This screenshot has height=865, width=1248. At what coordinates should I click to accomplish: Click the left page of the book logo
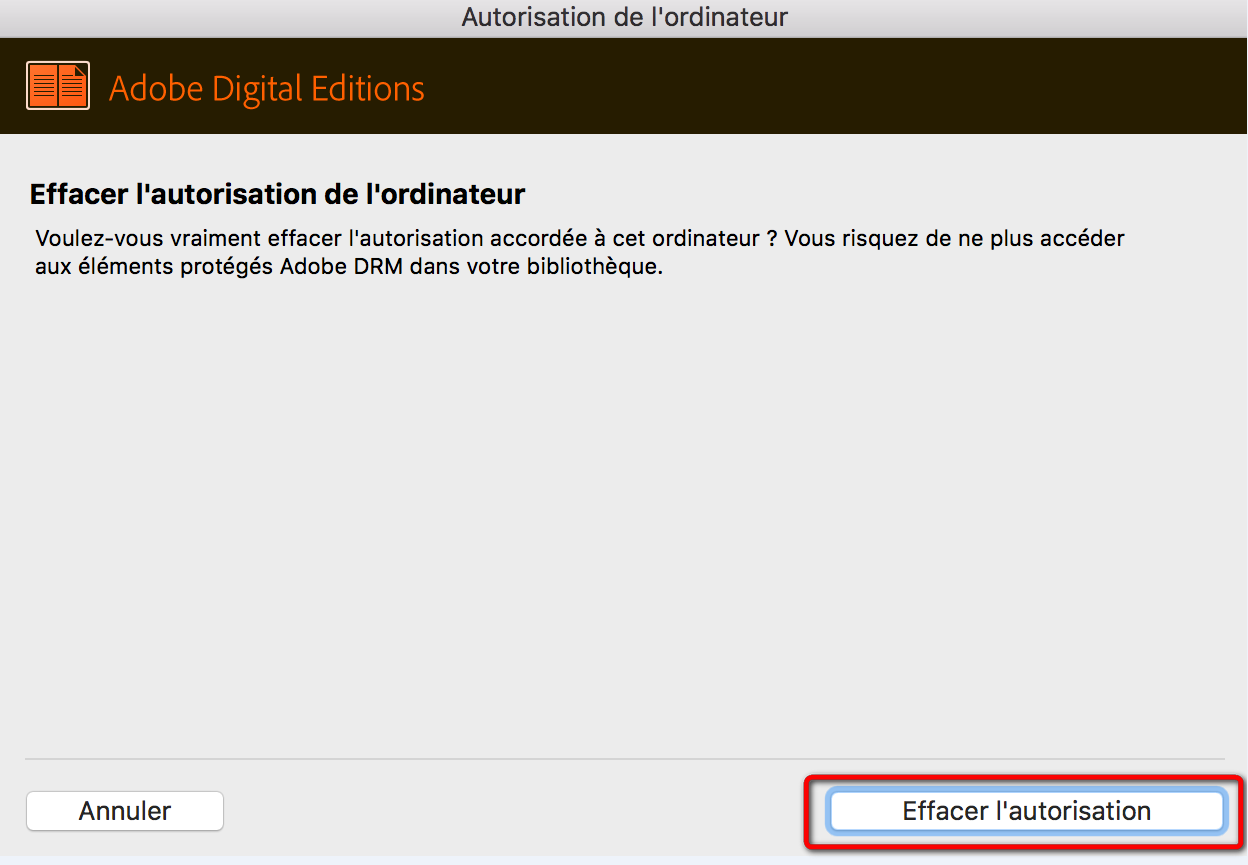[43, 87]
